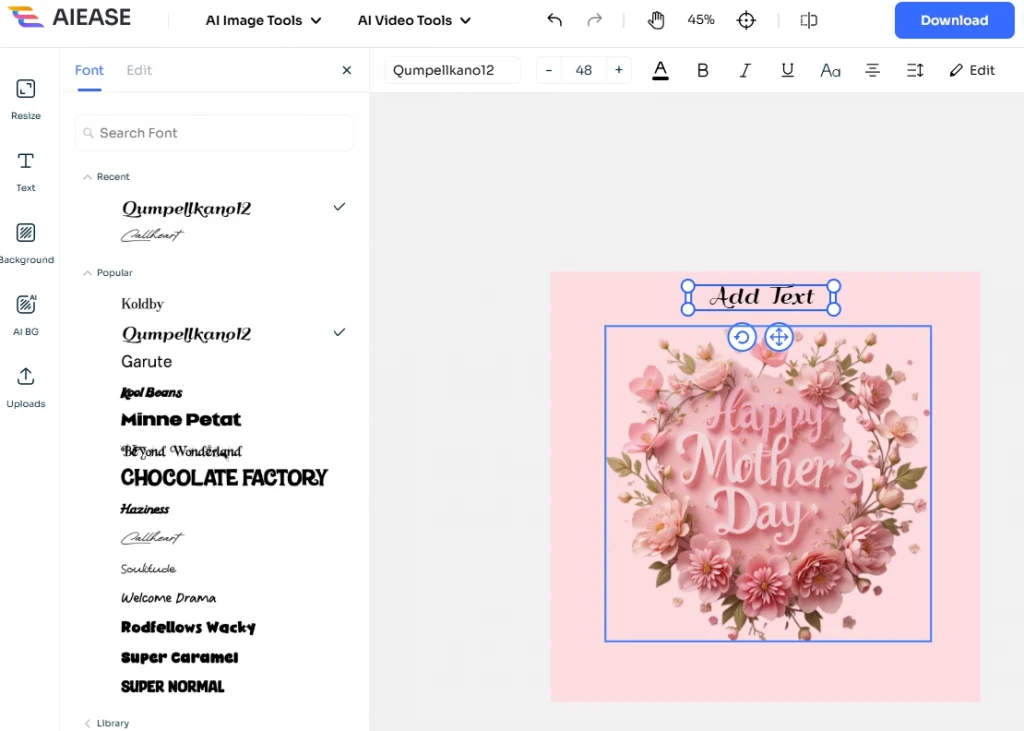Screen dimensions: 1024x731
Task: Switch to the Edit tab
Action: click(139, 70)
